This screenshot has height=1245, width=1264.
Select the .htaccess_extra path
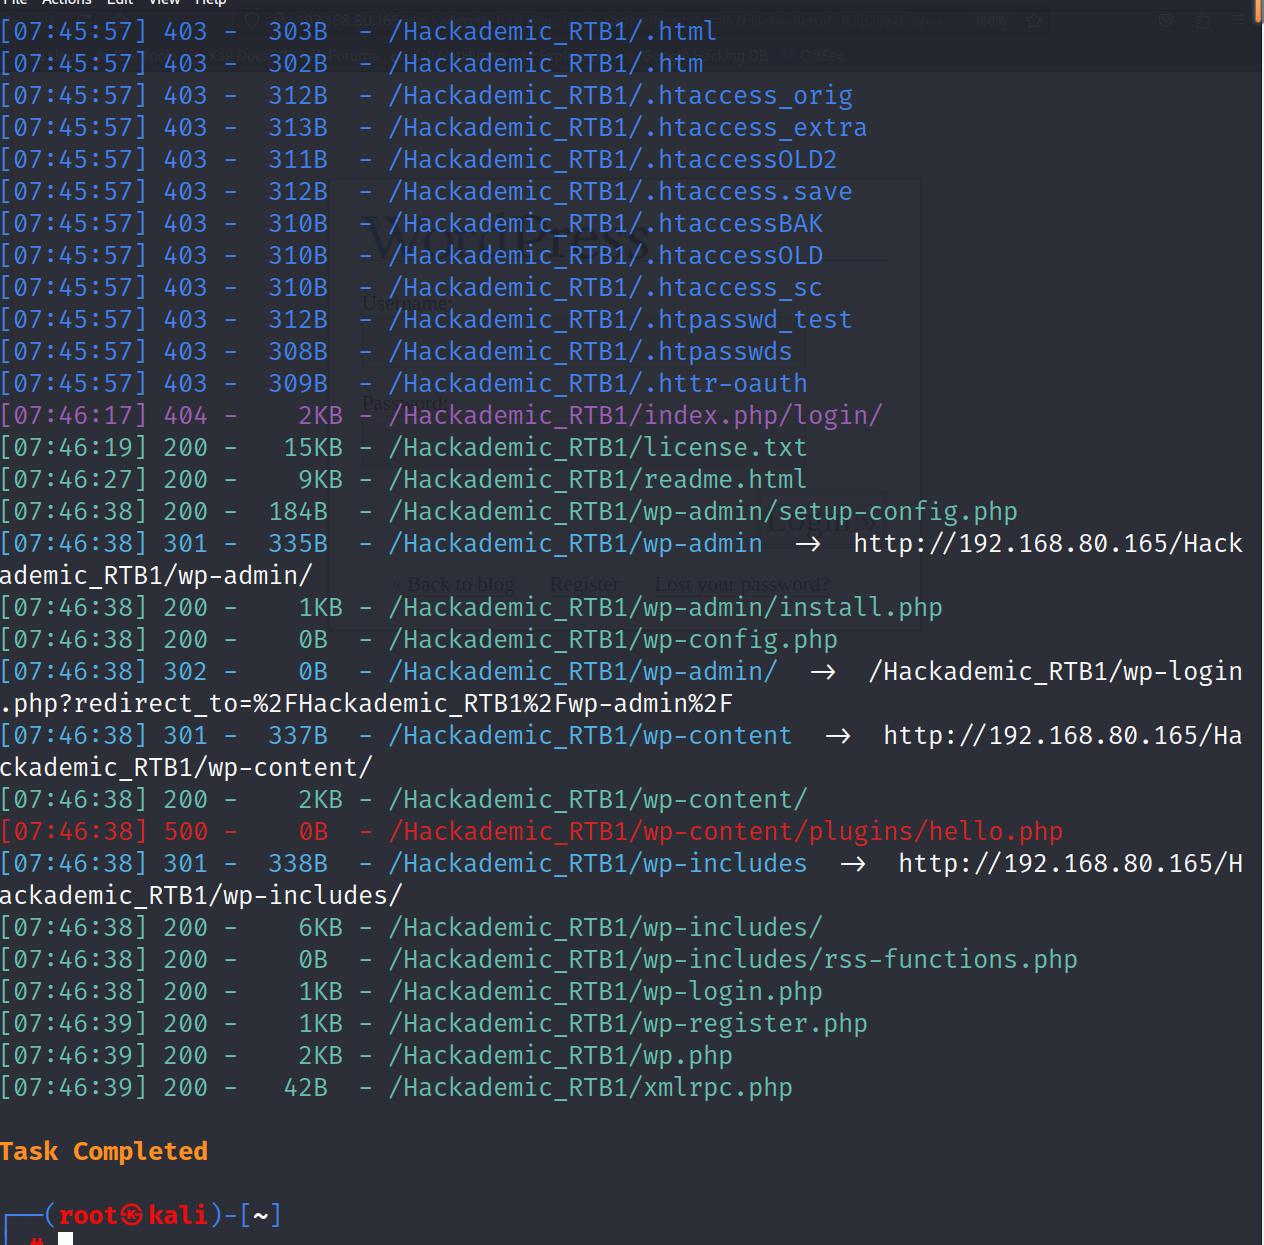pyautogui.click(x=627, y=127)
